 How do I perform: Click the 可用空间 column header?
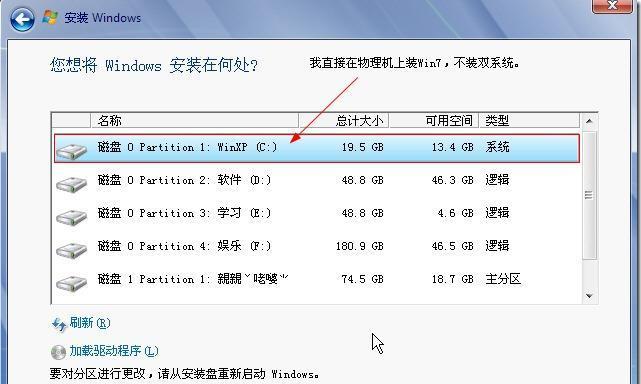pos(434,121)
